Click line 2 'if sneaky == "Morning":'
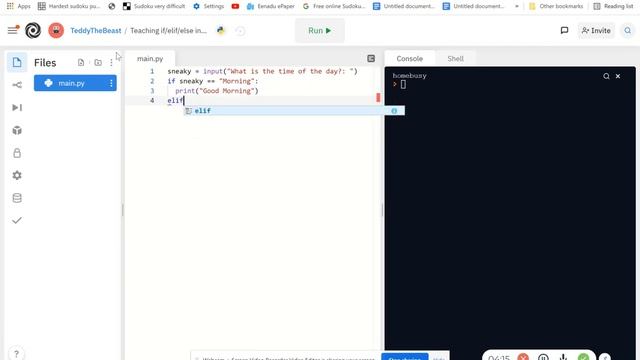This screenshot has height=360, width=640. coord(213,81)
